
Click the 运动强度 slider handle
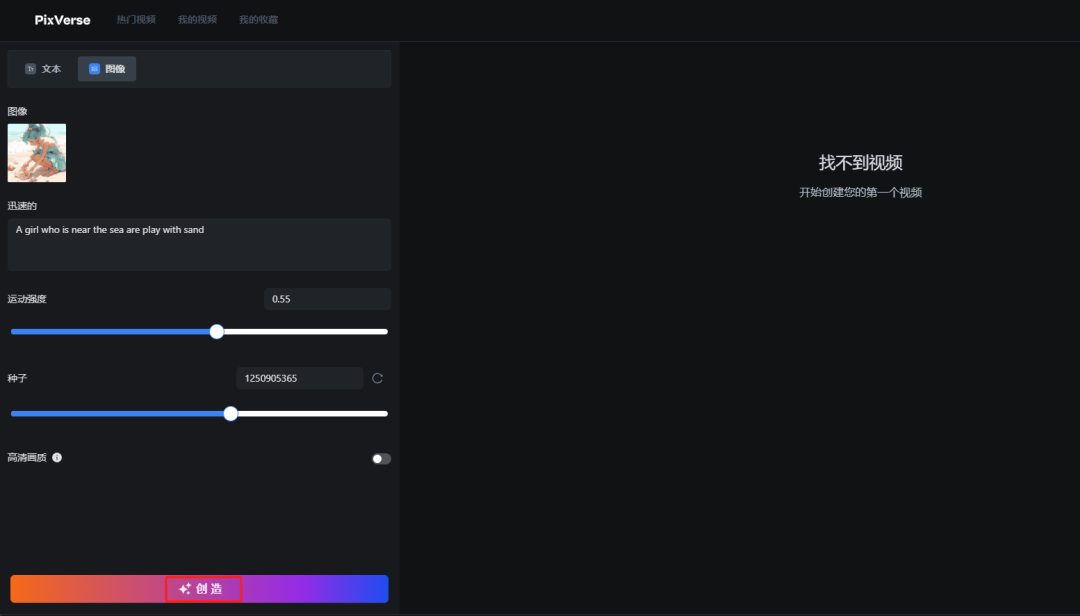tap(217, 331)
